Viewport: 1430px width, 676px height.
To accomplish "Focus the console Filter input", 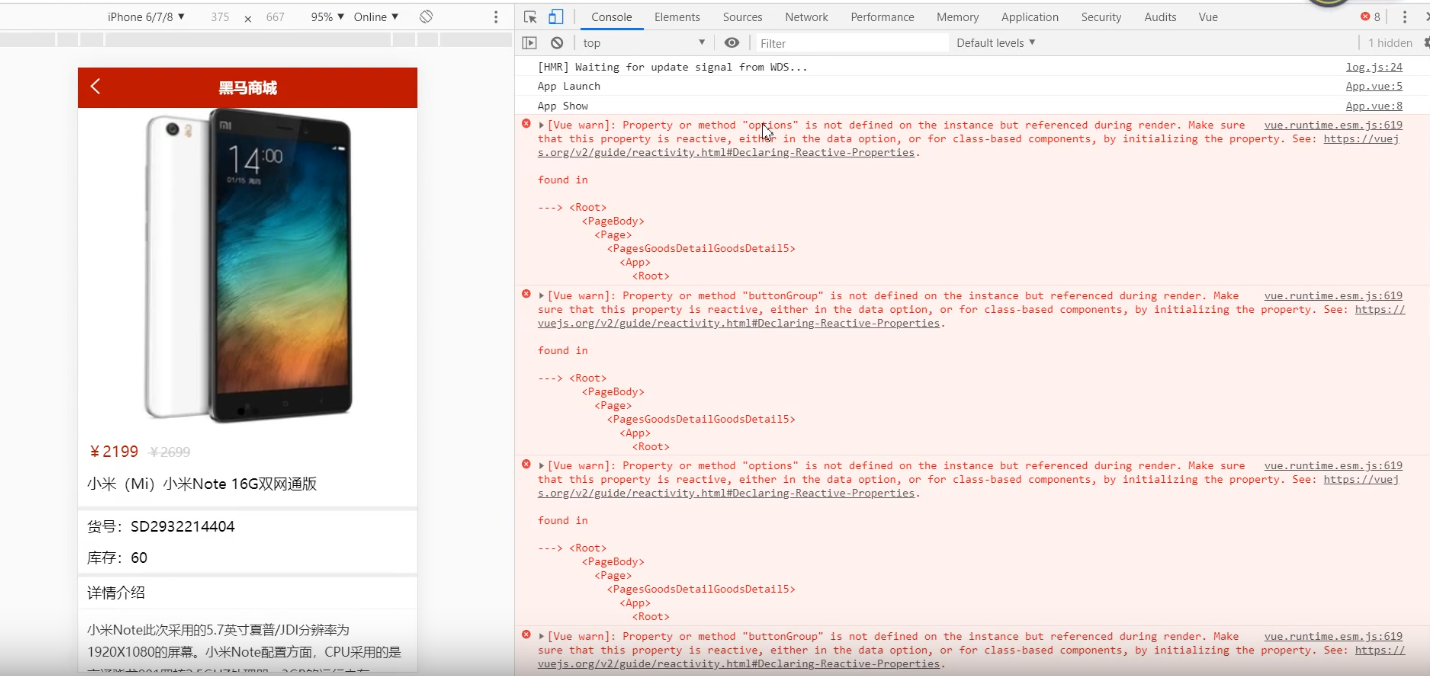I will (852, 43).
